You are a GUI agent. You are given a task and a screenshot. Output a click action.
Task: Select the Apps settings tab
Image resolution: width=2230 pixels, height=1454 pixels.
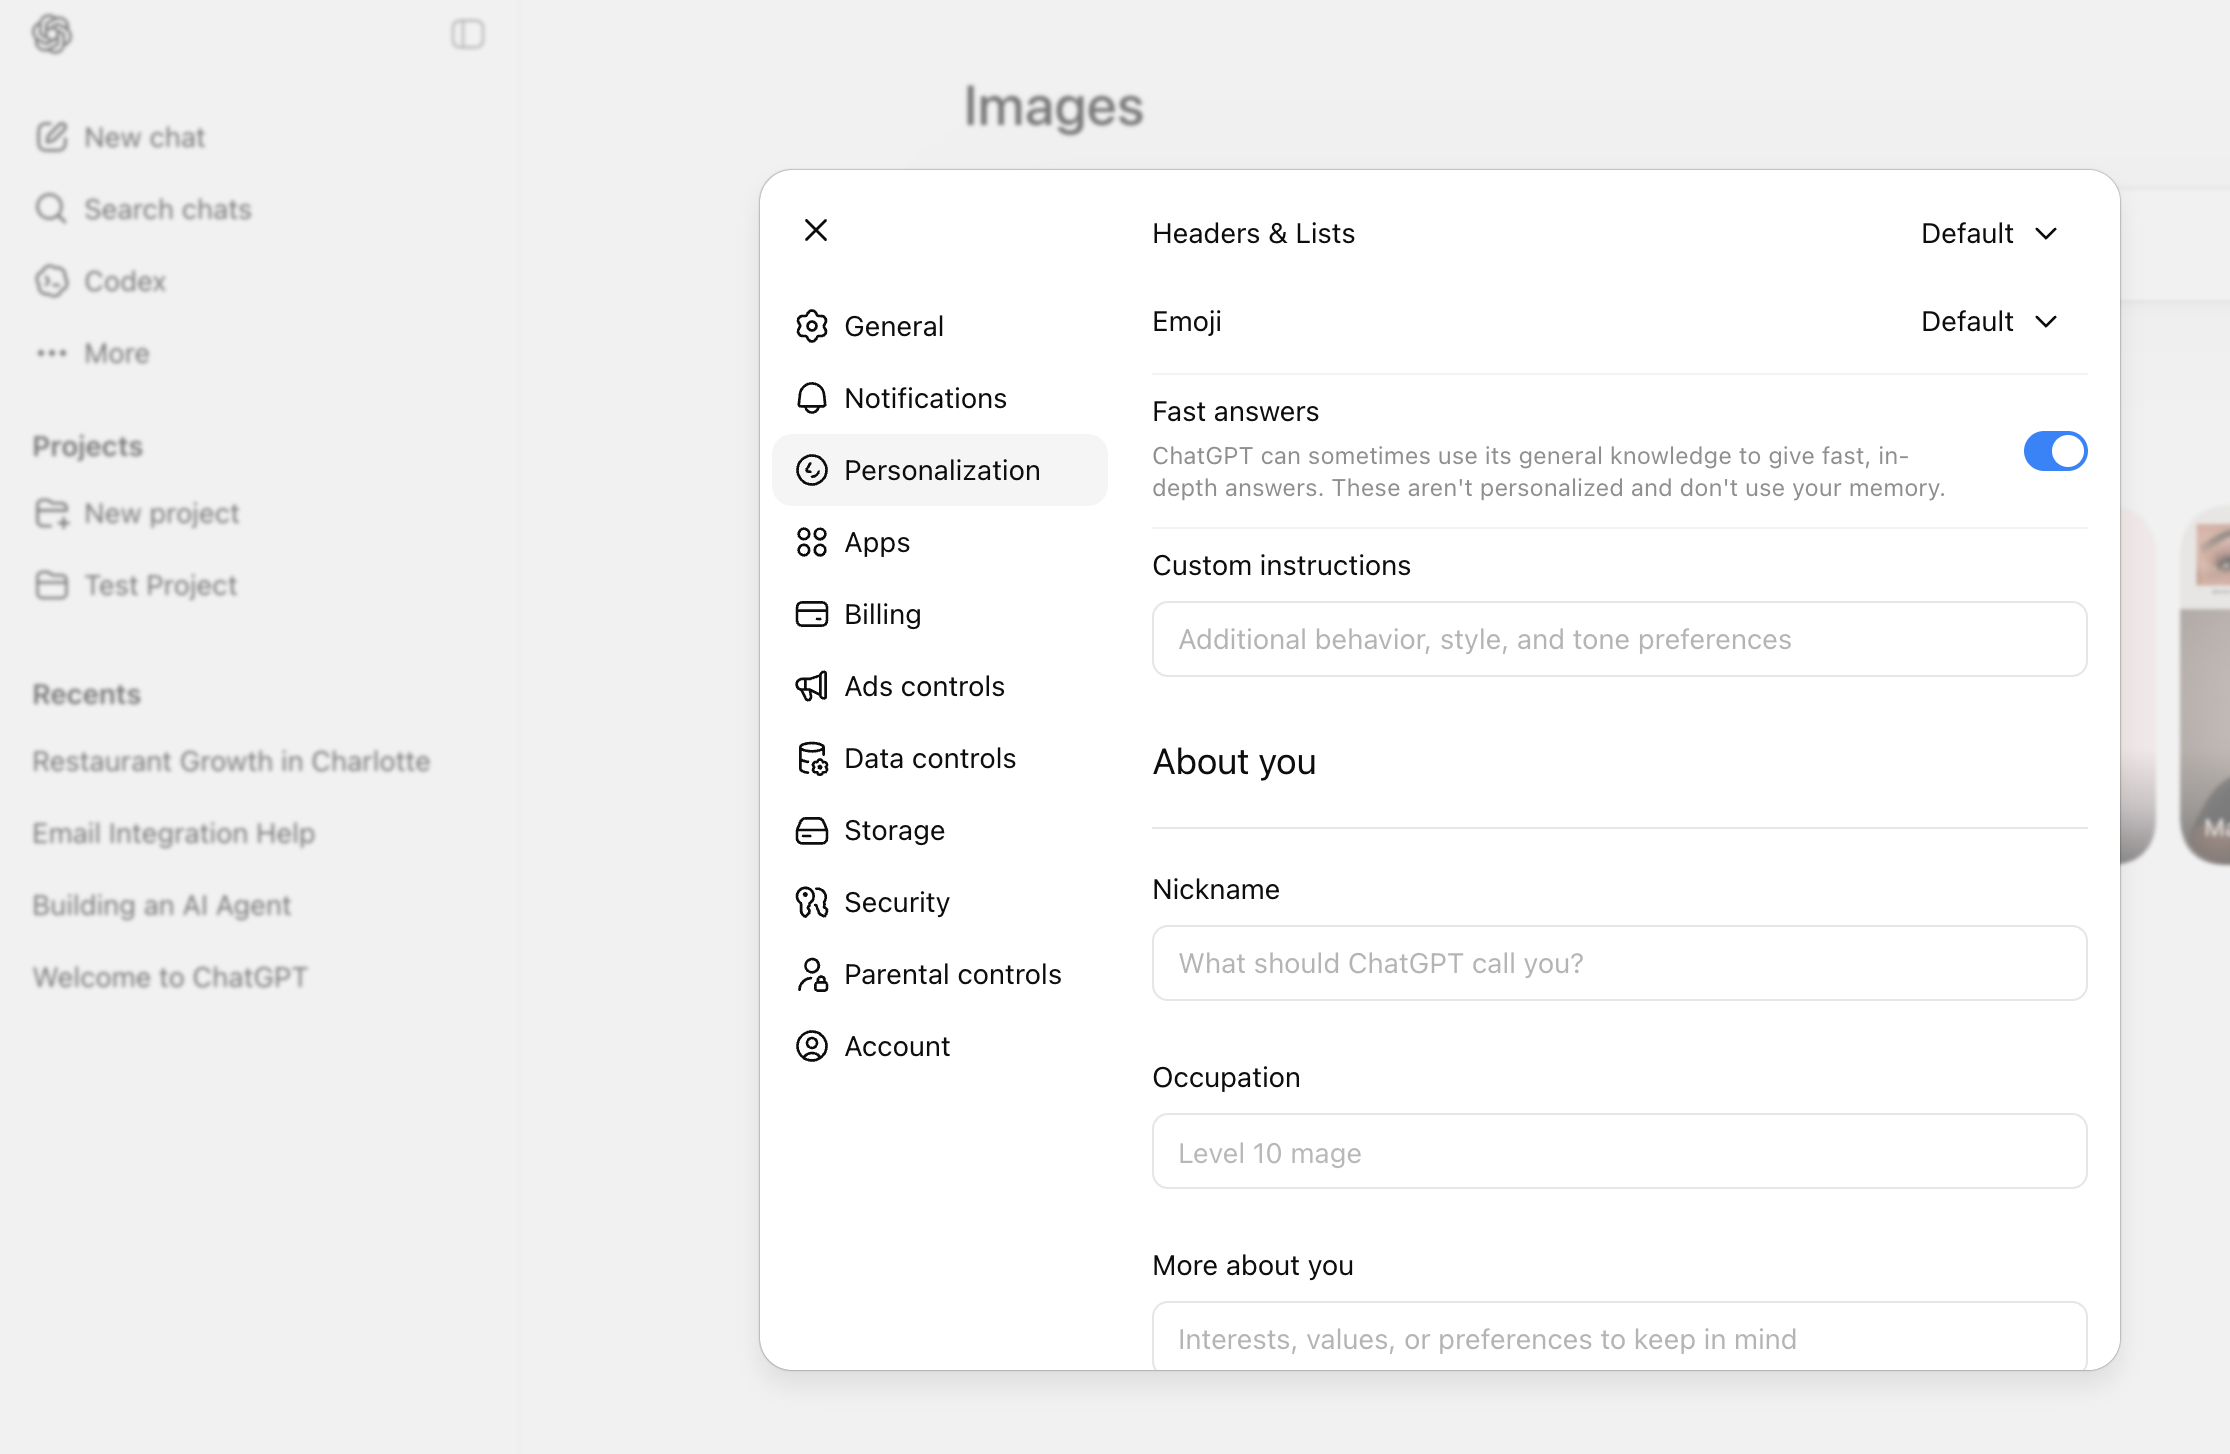tap(940, 542)
